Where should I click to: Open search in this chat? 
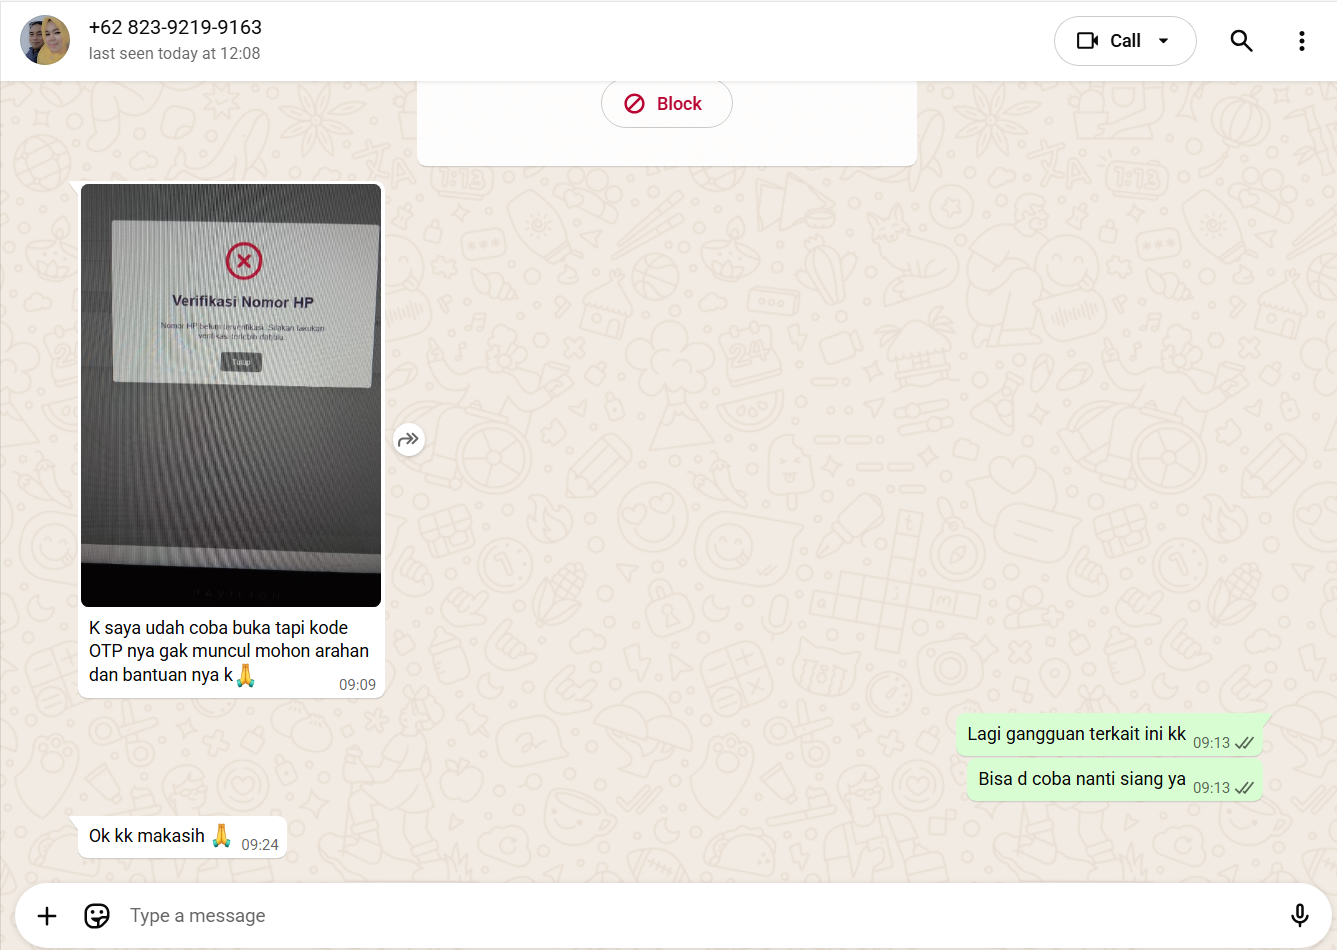coord(1241,41)
